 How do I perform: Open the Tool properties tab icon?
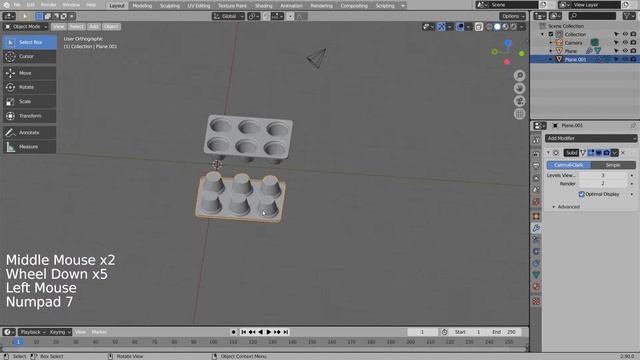pyautogui.click(x=536, y=140)
